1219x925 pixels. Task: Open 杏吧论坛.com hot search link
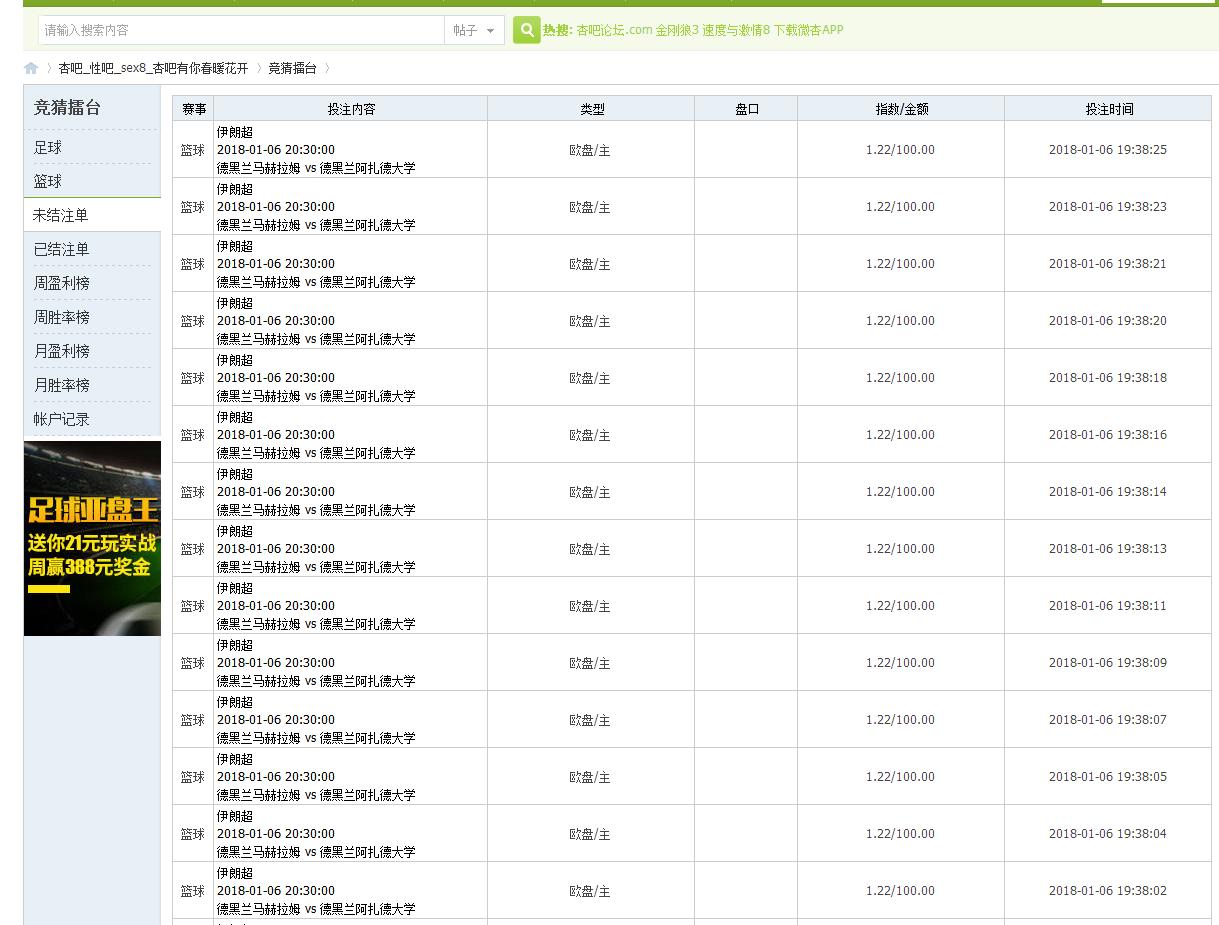pyautogui.click(x=614, y=30)
